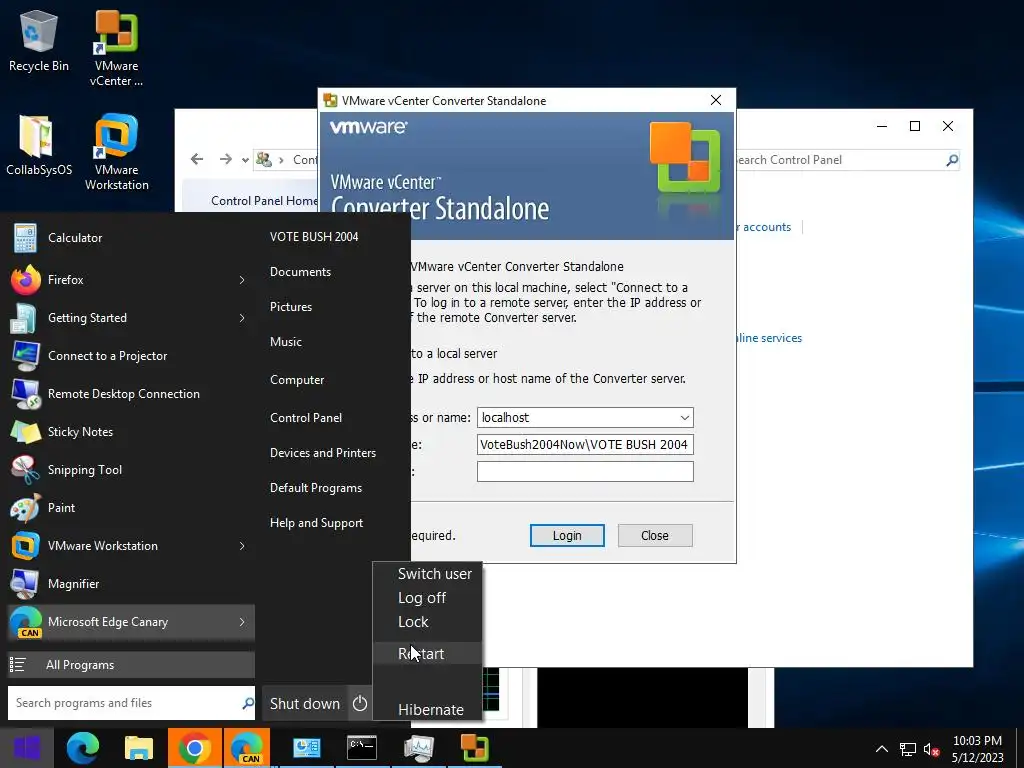Open Pictures from Start menu
The height and width of the screenshot is (768, 1024).
pyautogui.click(x=291, y=306)
